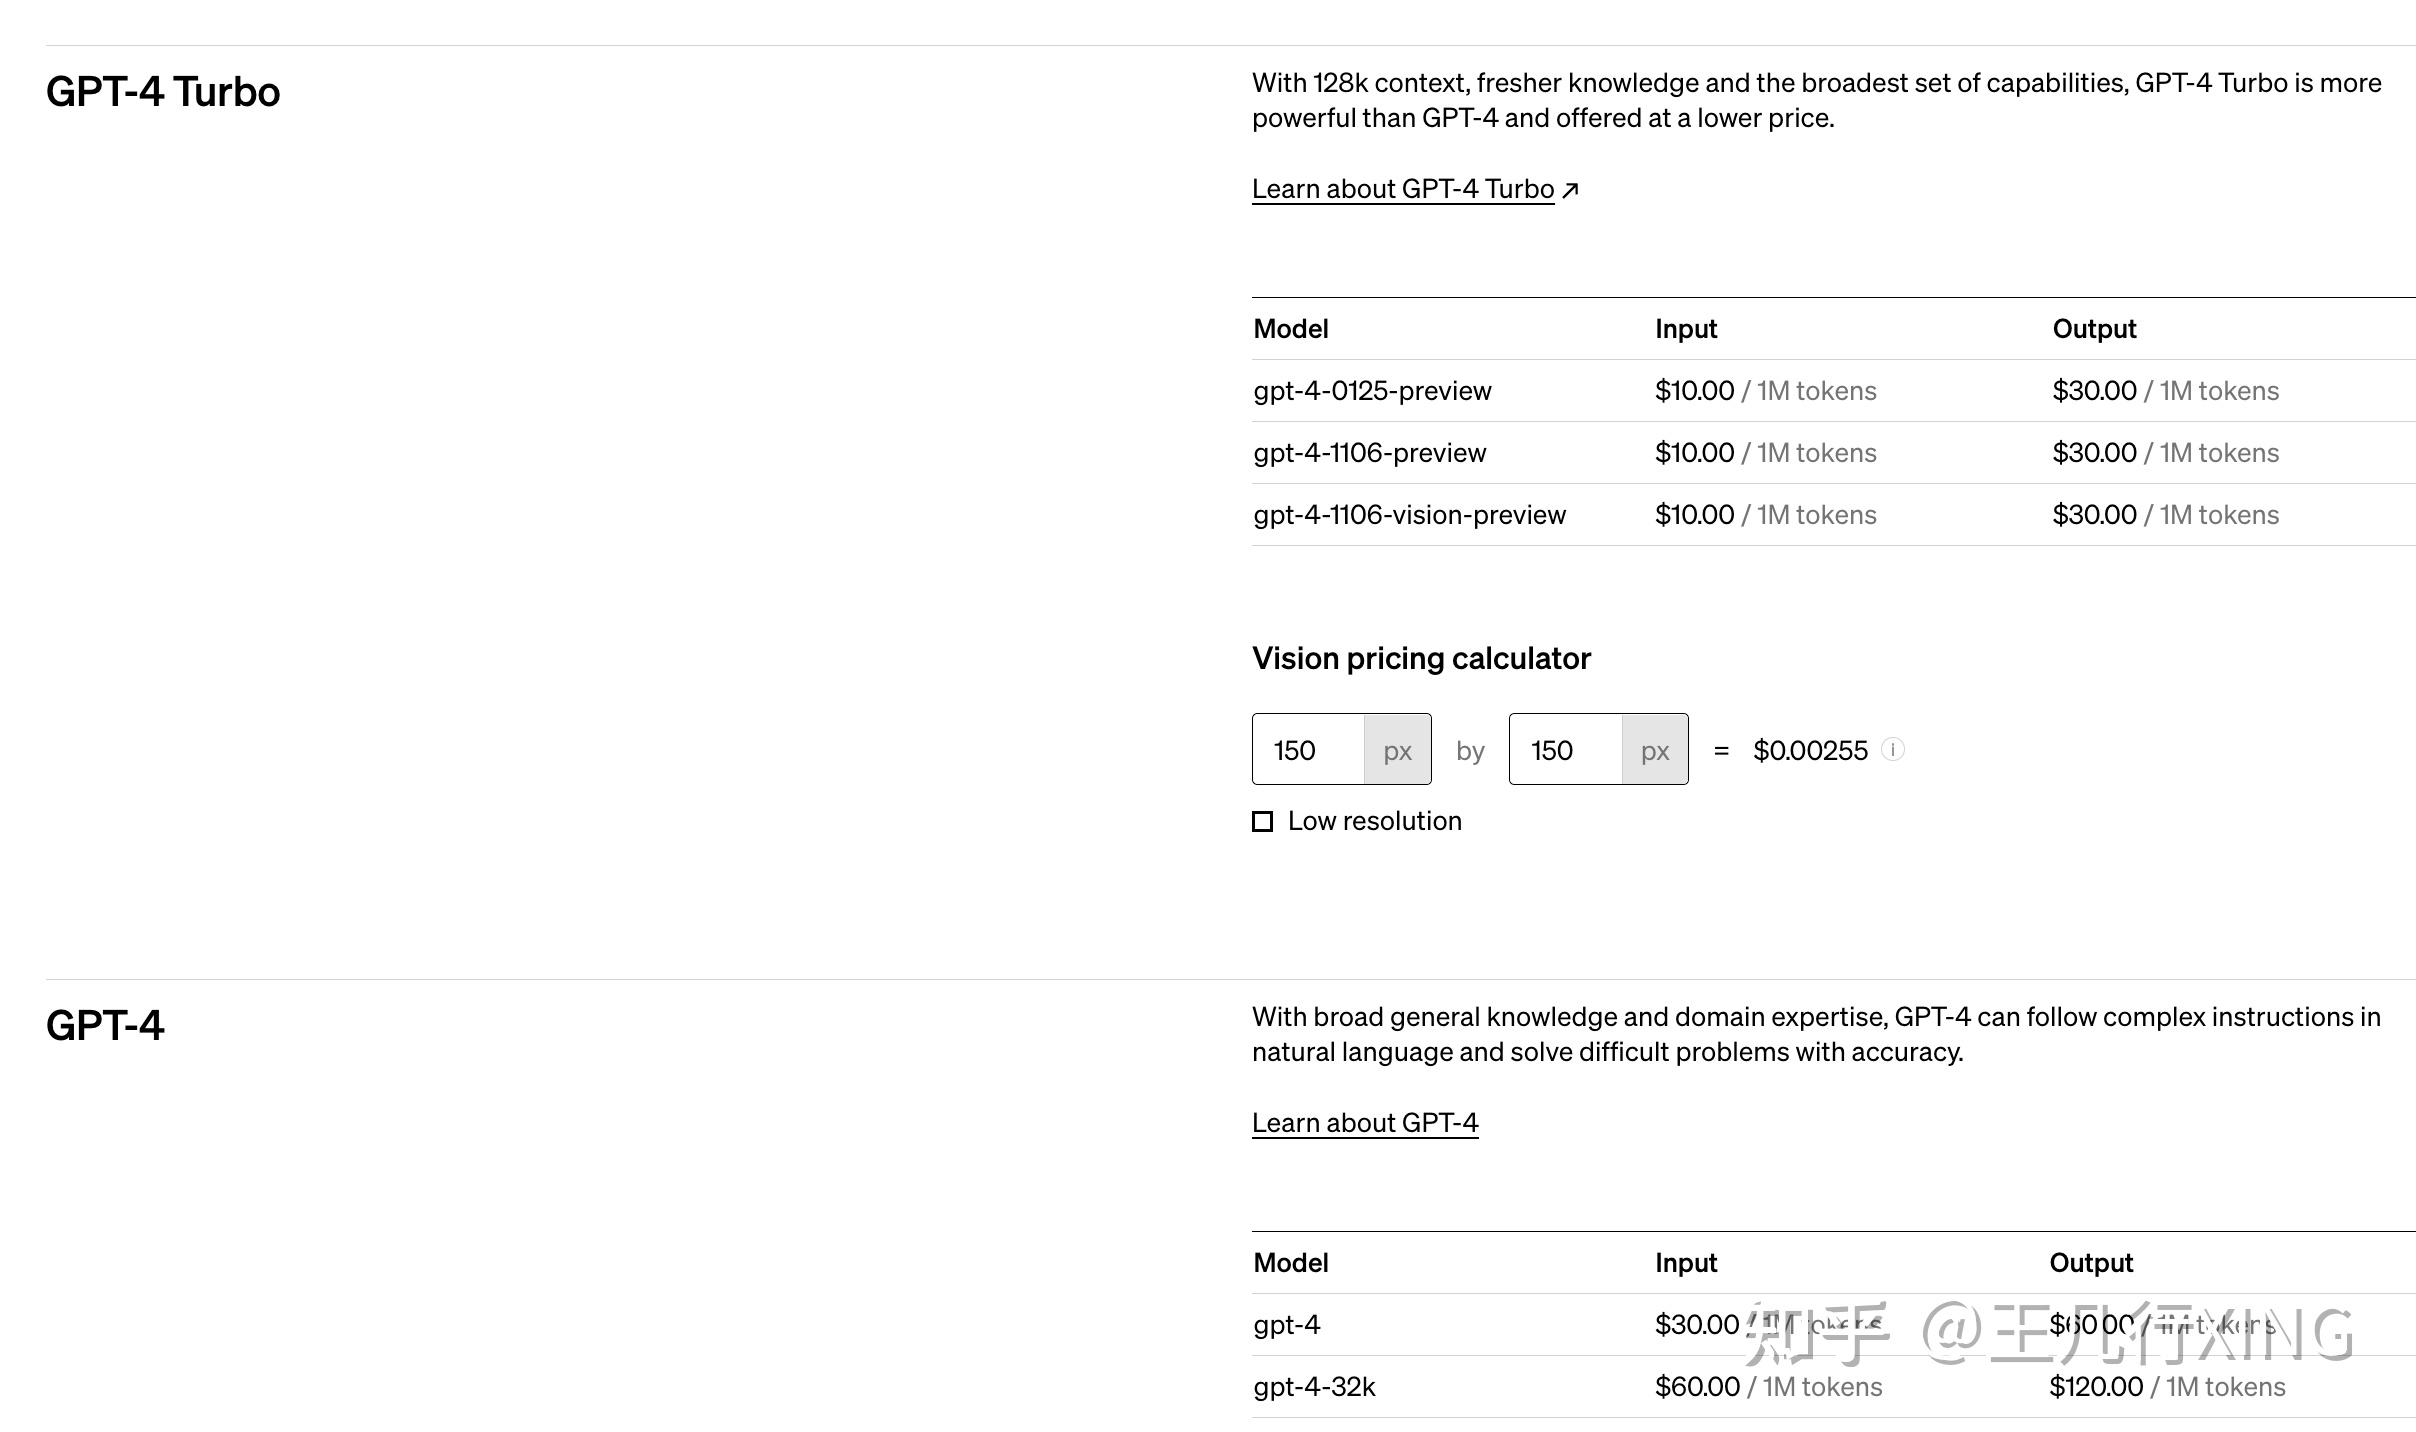
Task: Click the GPT-4 Turbo section heading
Action: (x=162, y=91)
